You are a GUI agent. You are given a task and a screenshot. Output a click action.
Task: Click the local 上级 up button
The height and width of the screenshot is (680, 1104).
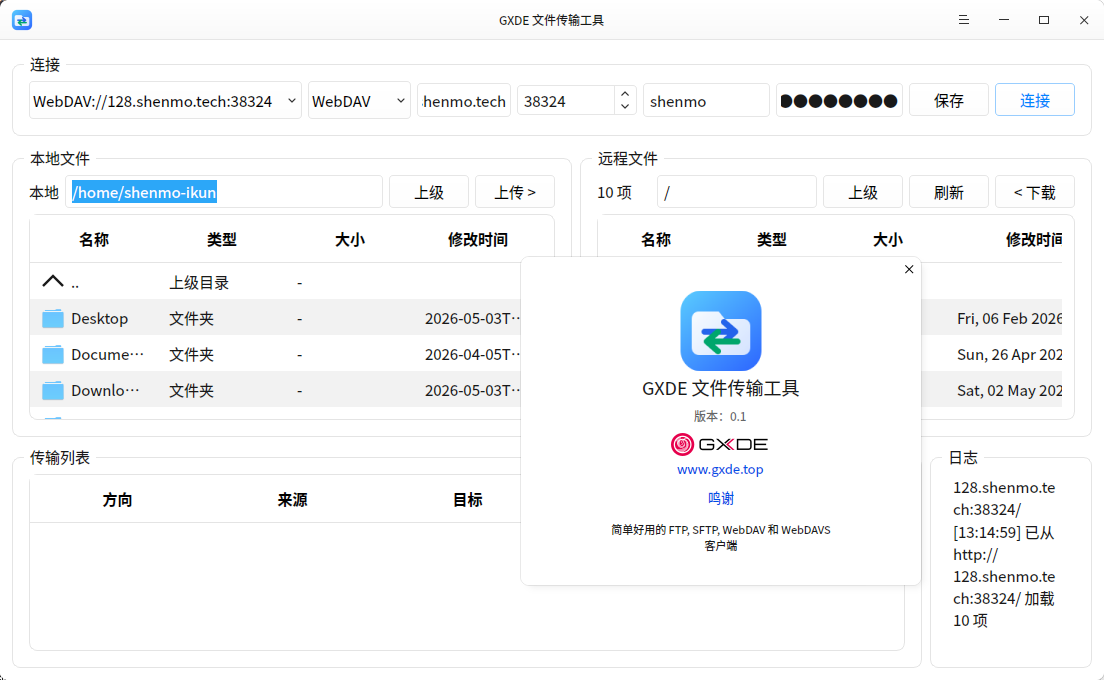coord(429,192)
